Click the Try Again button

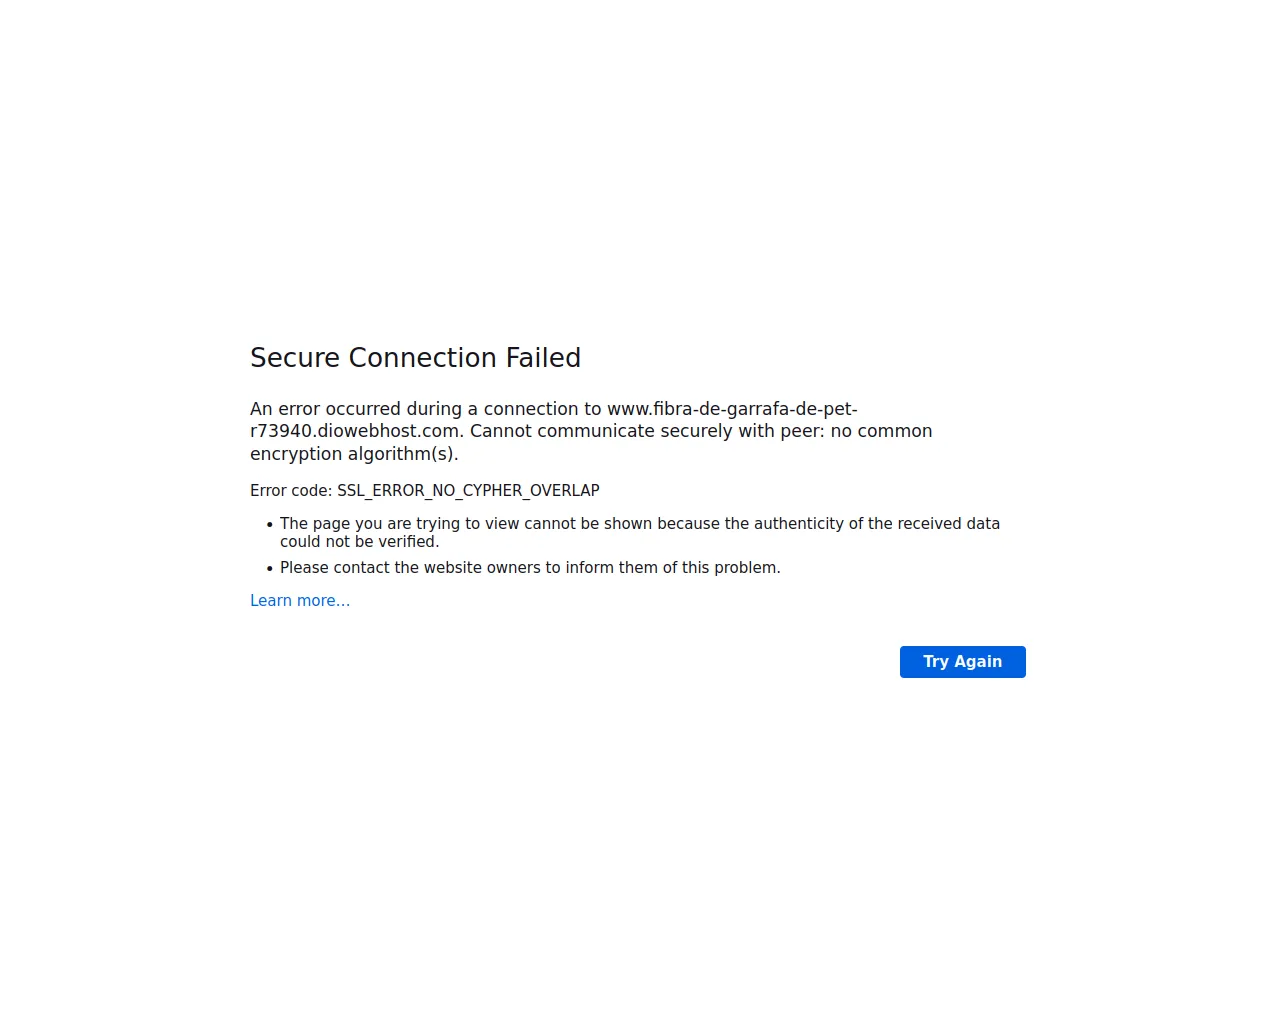962,662
